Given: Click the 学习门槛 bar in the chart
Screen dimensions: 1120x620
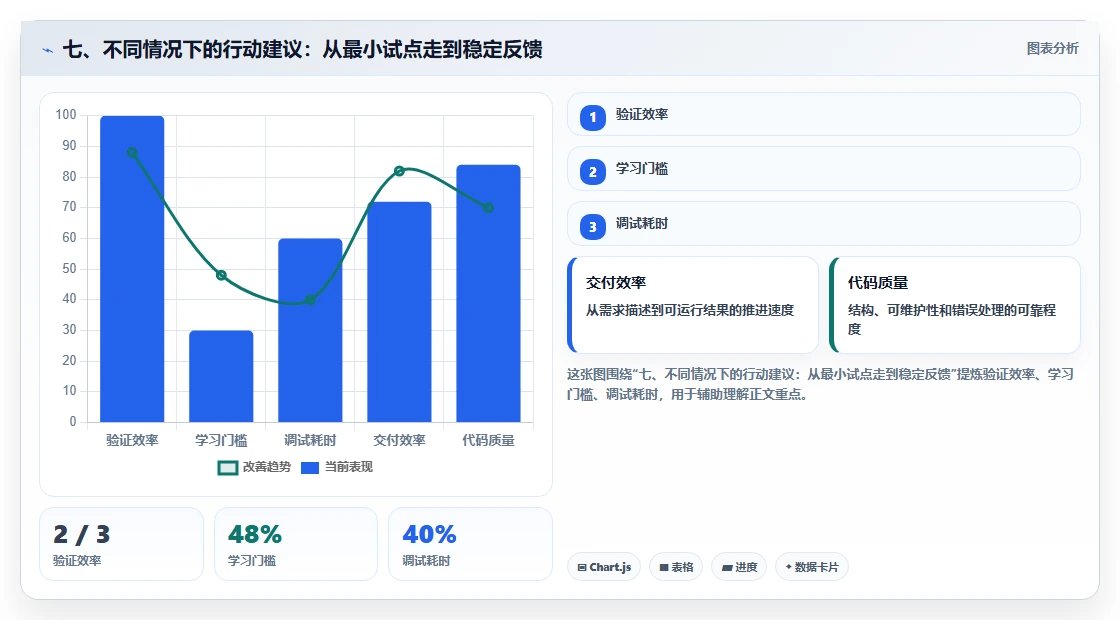Looking at the screenshot, I should 221,376.
